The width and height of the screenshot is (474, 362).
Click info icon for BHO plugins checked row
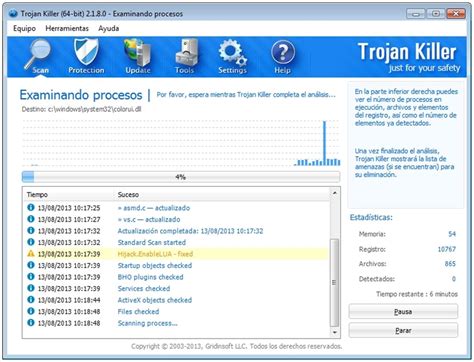point(31,277)
